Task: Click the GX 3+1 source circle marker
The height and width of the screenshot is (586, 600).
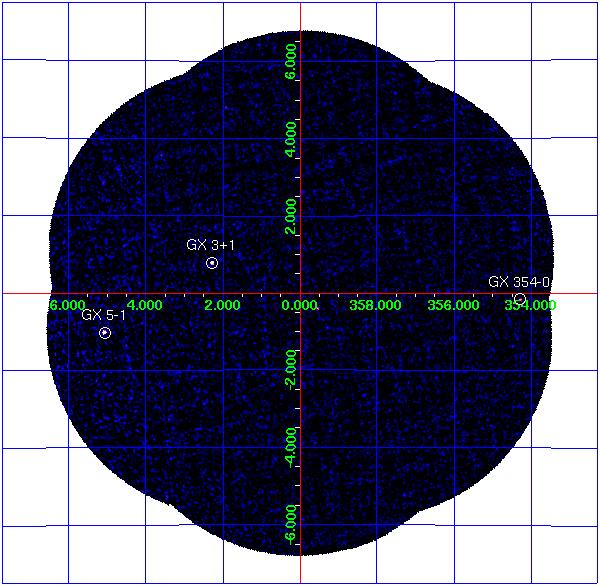Action: tap(212, 263)
